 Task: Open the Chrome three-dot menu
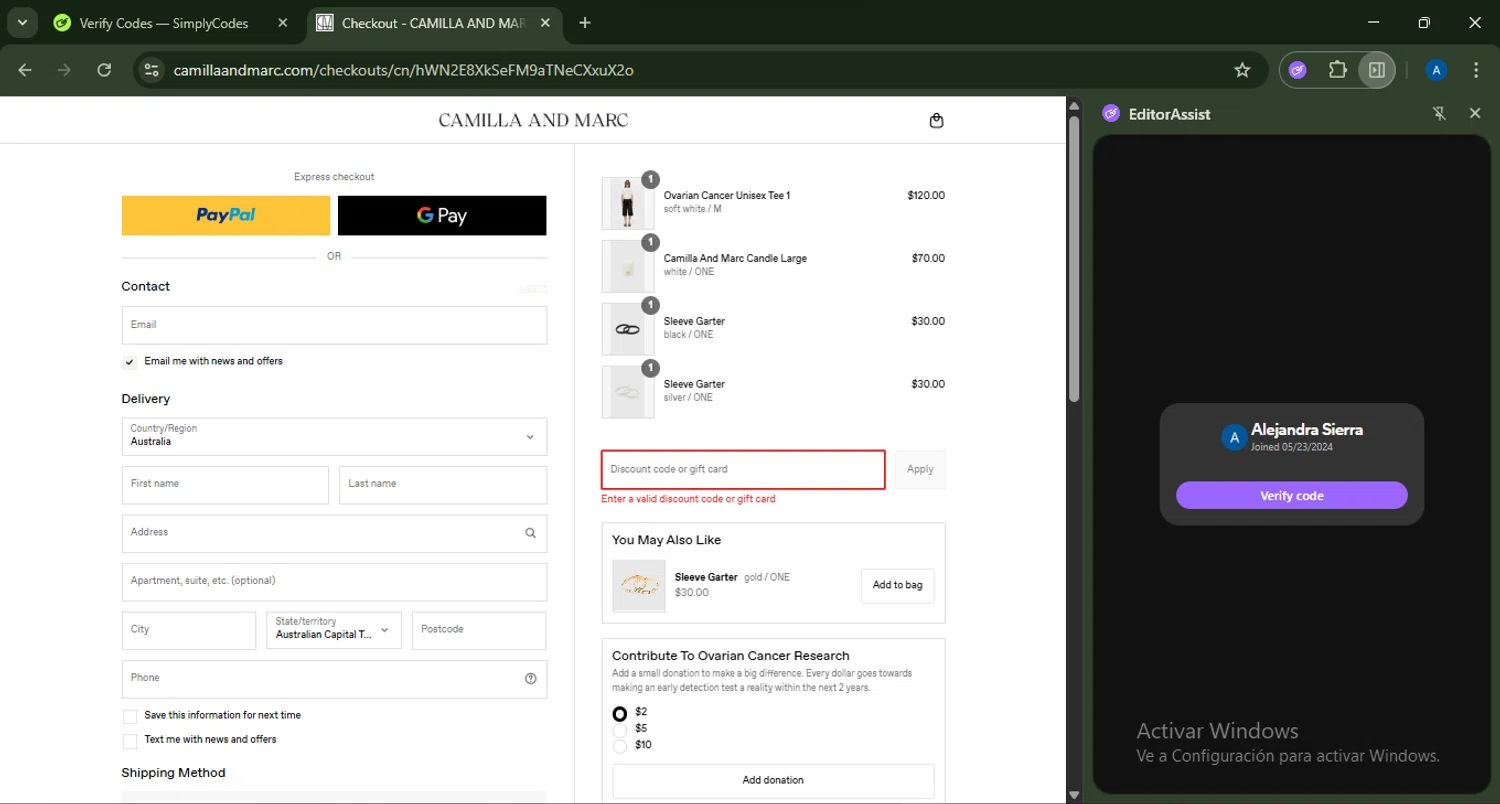pos(1476,70)
